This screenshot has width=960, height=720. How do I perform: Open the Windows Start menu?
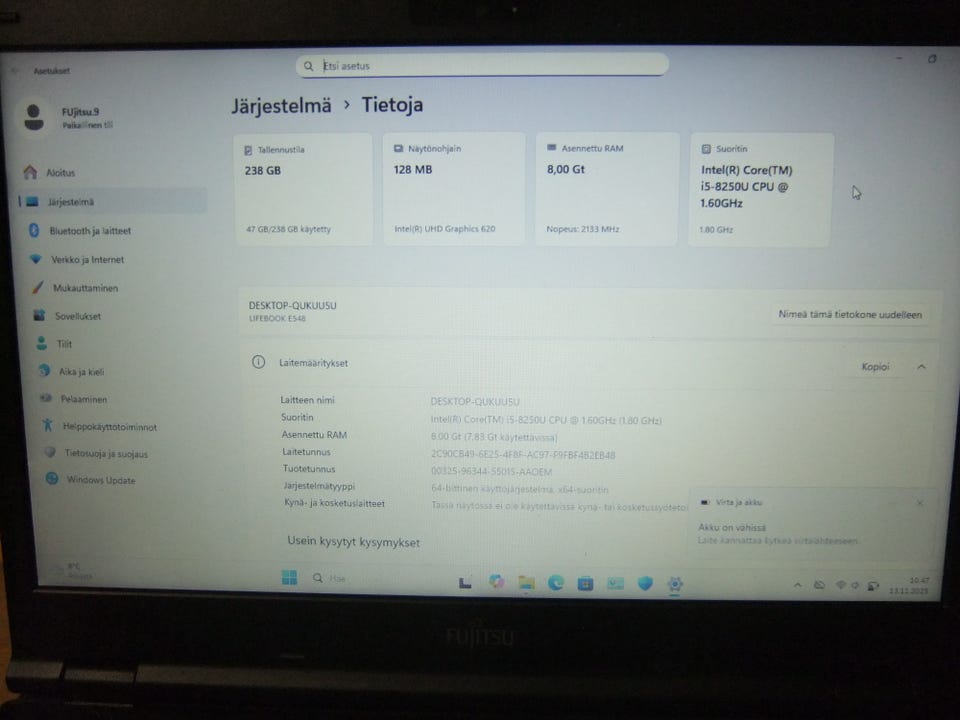[x=290, y=577]
